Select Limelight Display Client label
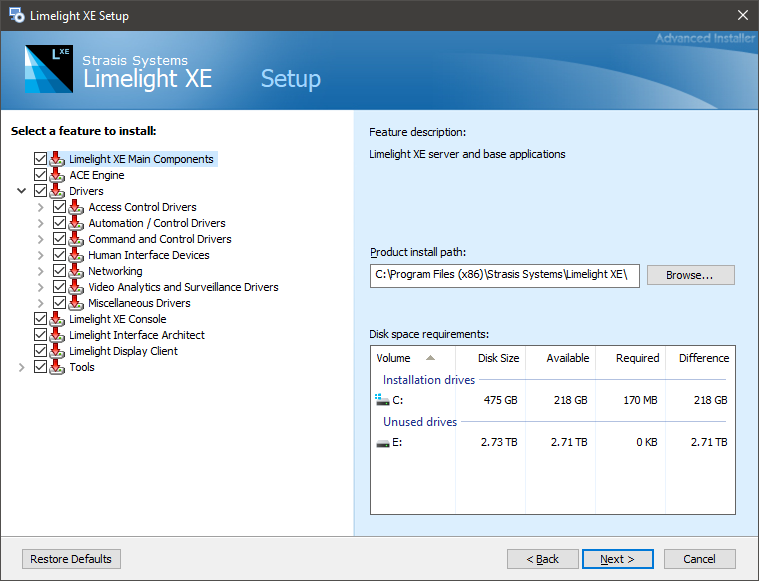The image size is (759, 581). 123,351
